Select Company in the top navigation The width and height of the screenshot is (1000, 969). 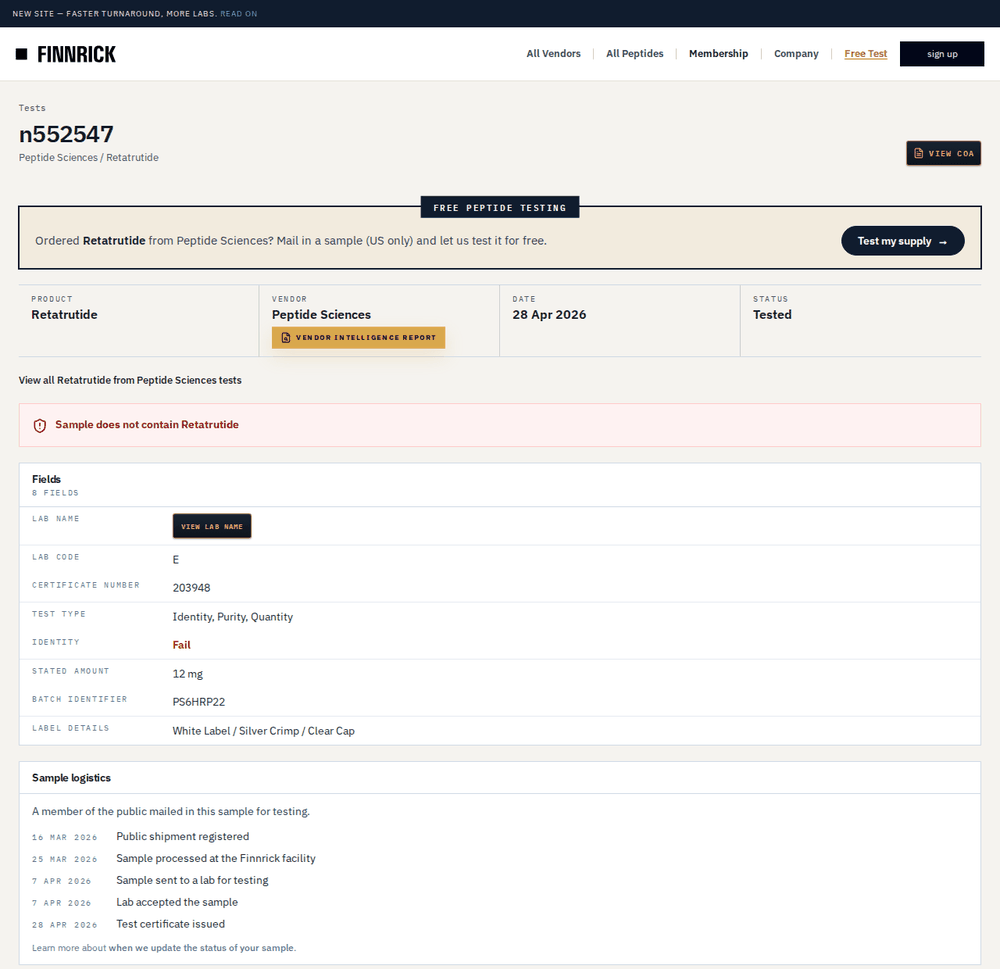click(796, 54)
